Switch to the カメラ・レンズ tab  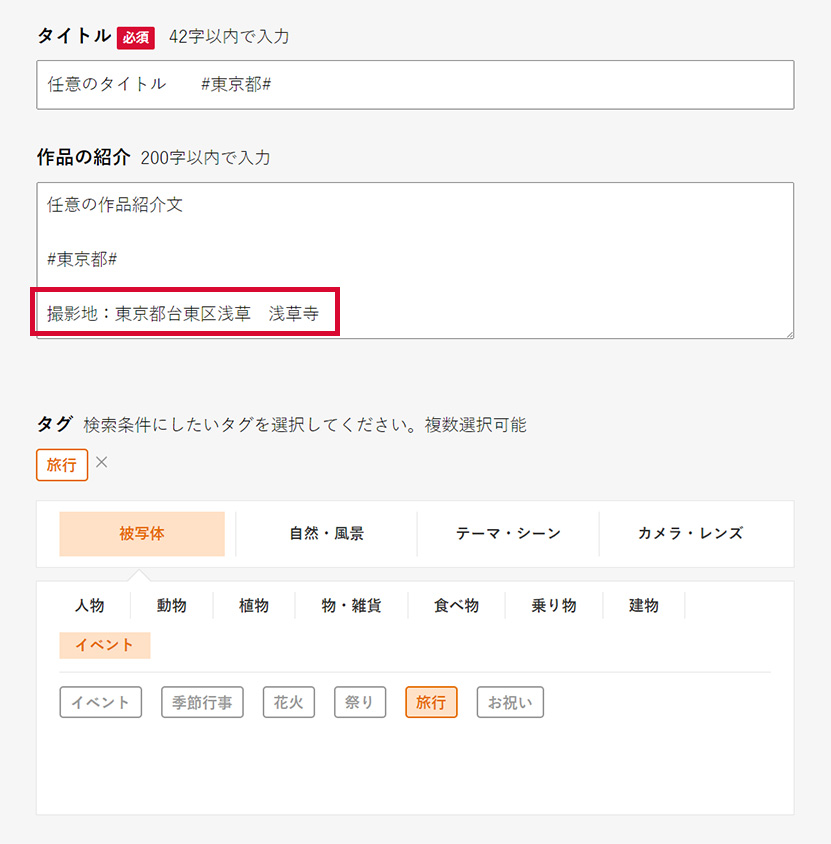[x=686, y=533]
